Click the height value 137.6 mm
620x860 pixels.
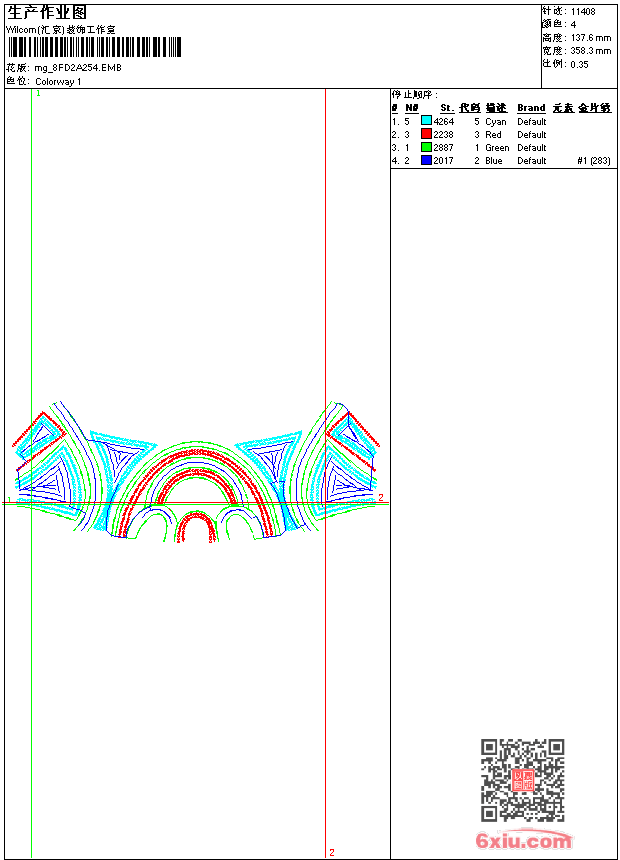pyautogui.click(x=590, y=38)
